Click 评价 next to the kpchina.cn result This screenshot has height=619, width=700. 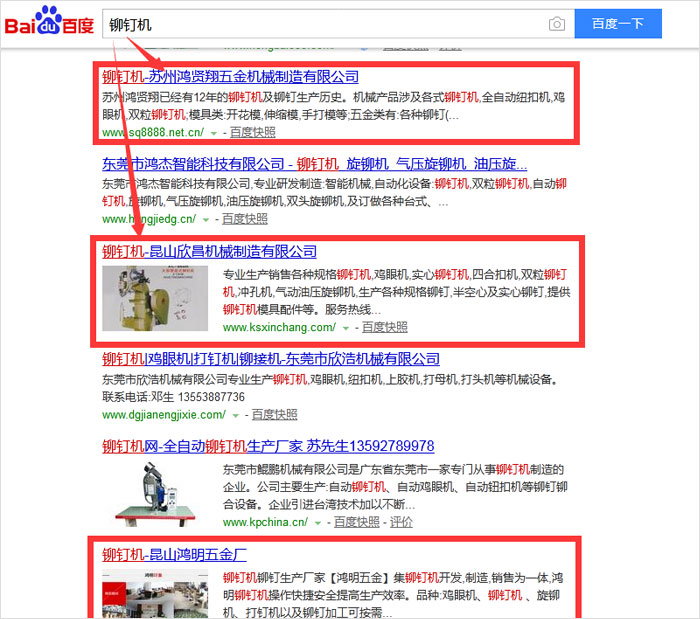point(401,522)
